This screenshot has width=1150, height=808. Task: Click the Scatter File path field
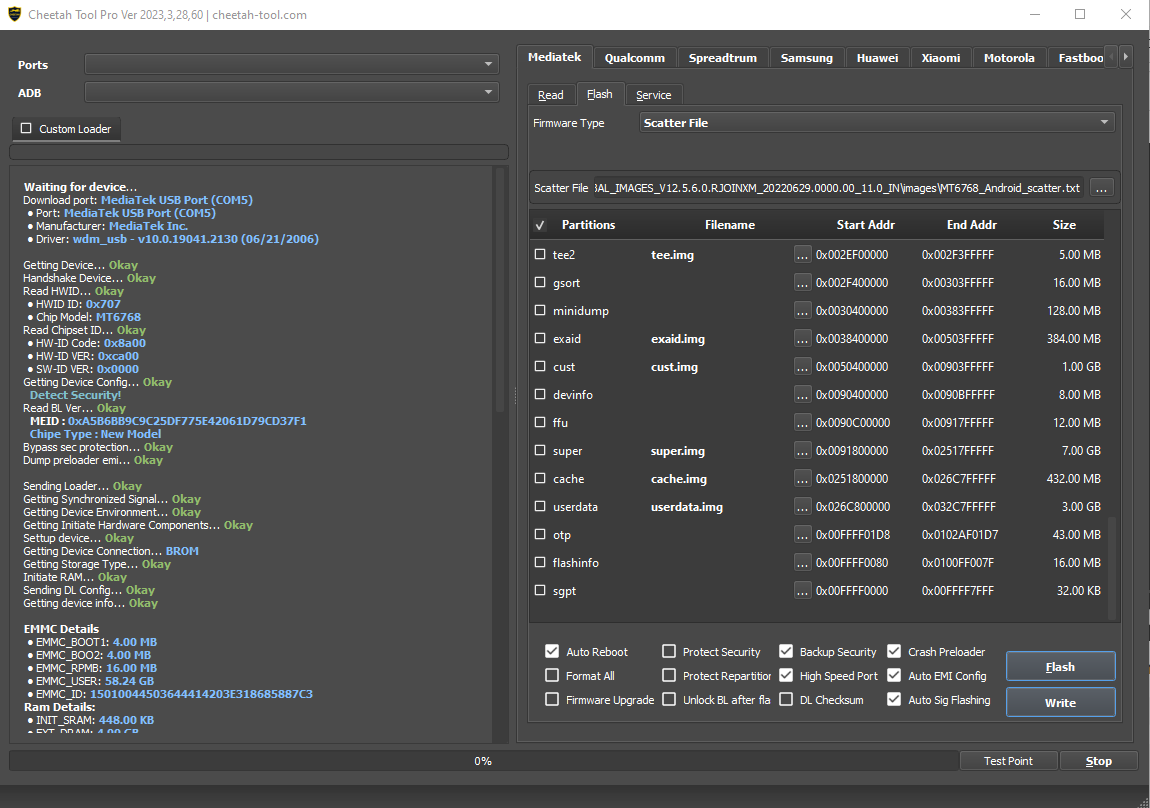pos(840,188)
